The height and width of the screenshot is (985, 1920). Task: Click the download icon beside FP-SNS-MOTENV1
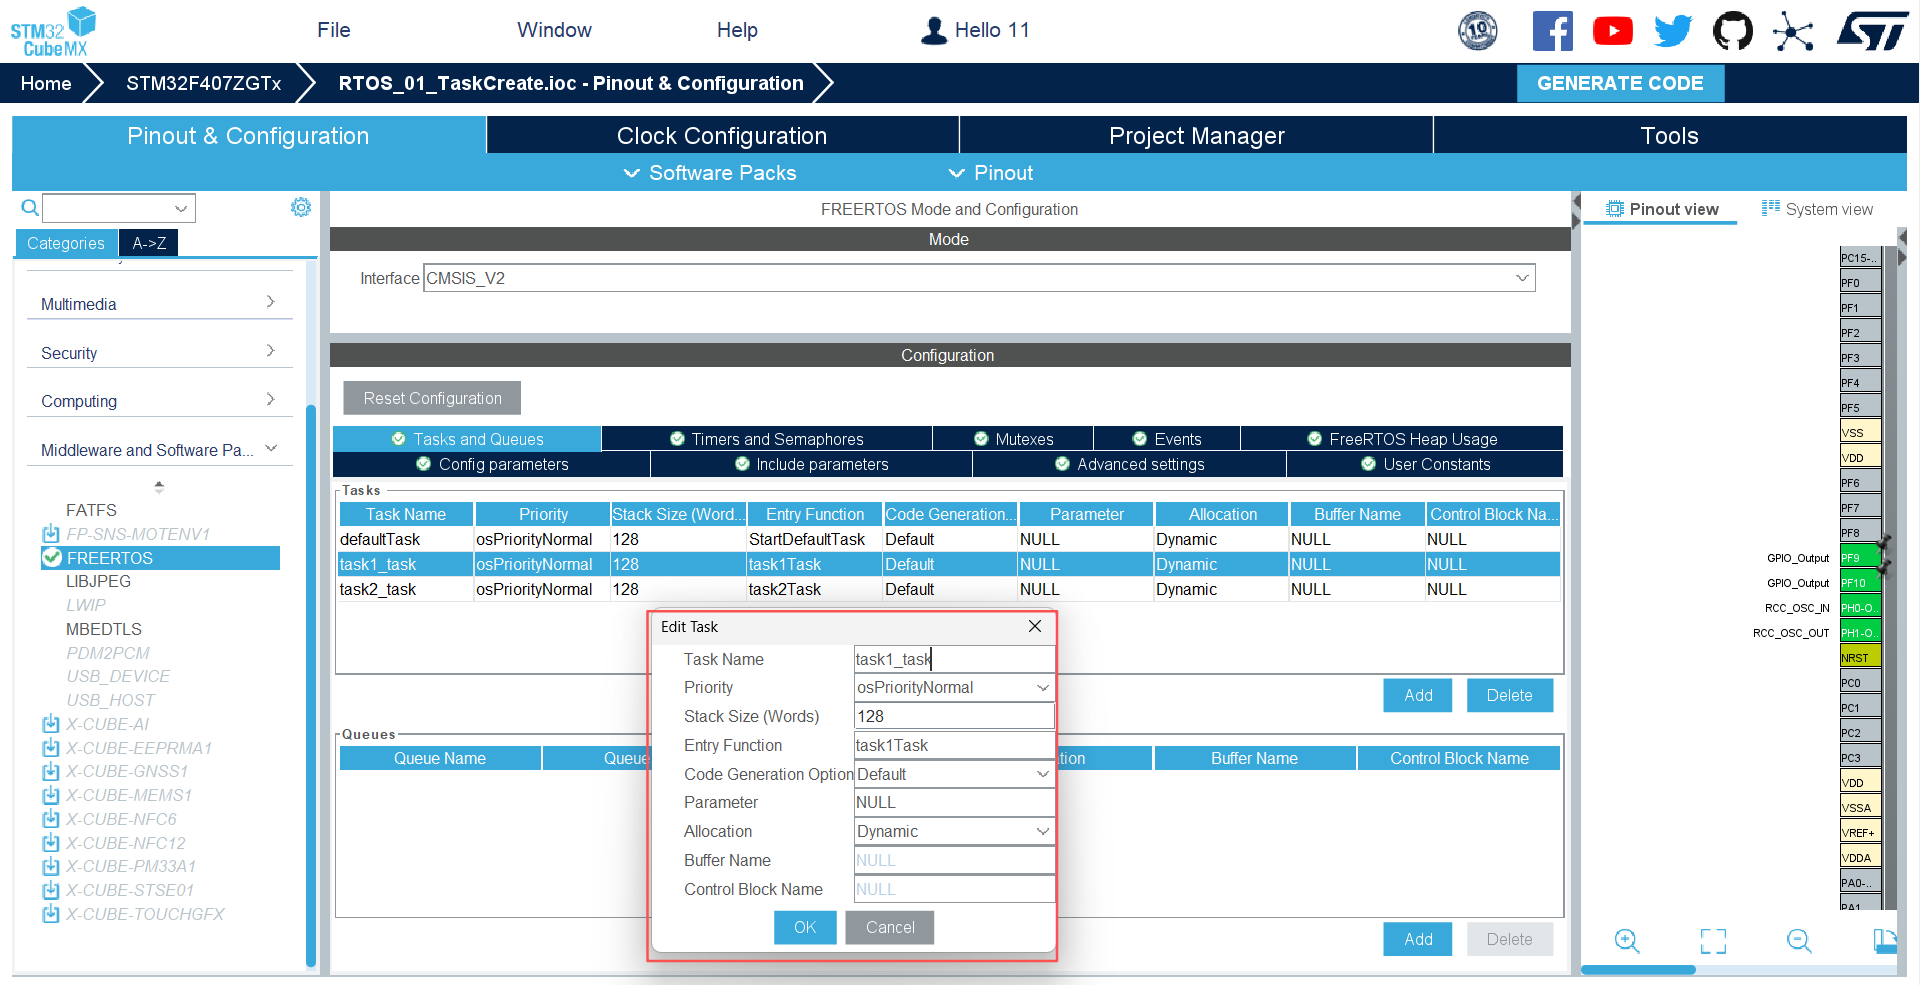pos(51,534)
